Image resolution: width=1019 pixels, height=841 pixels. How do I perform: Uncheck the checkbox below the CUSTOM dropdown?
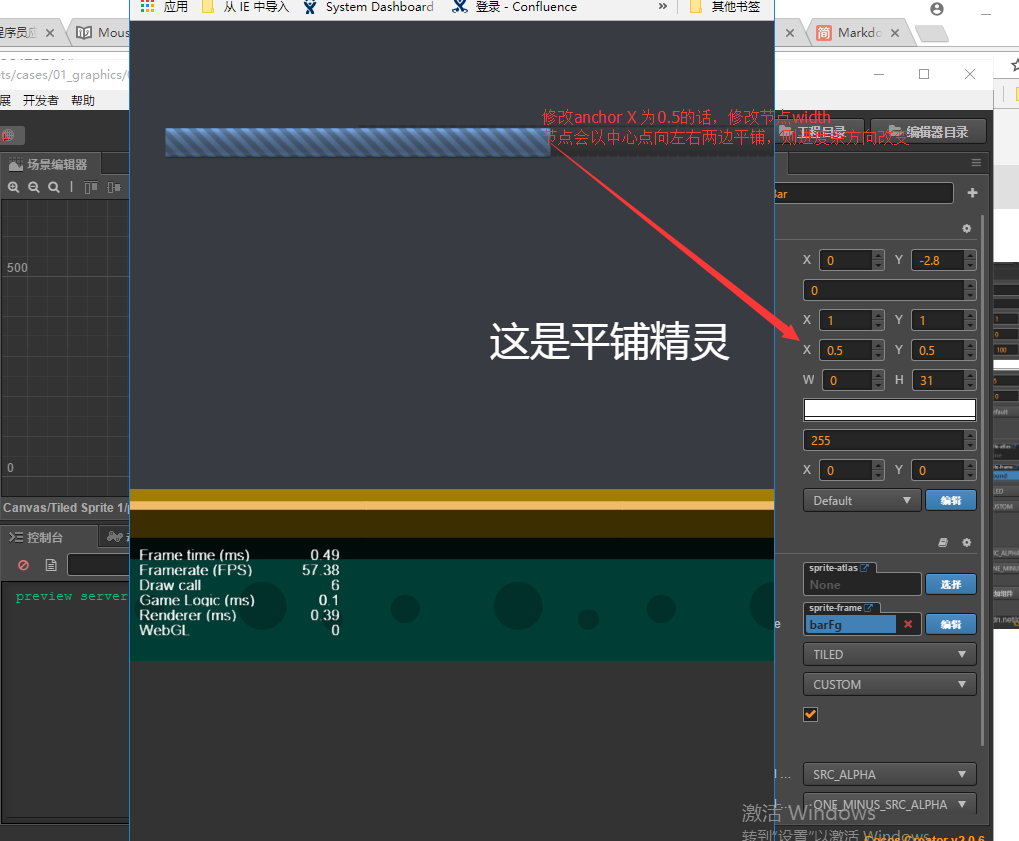[810, 714]
